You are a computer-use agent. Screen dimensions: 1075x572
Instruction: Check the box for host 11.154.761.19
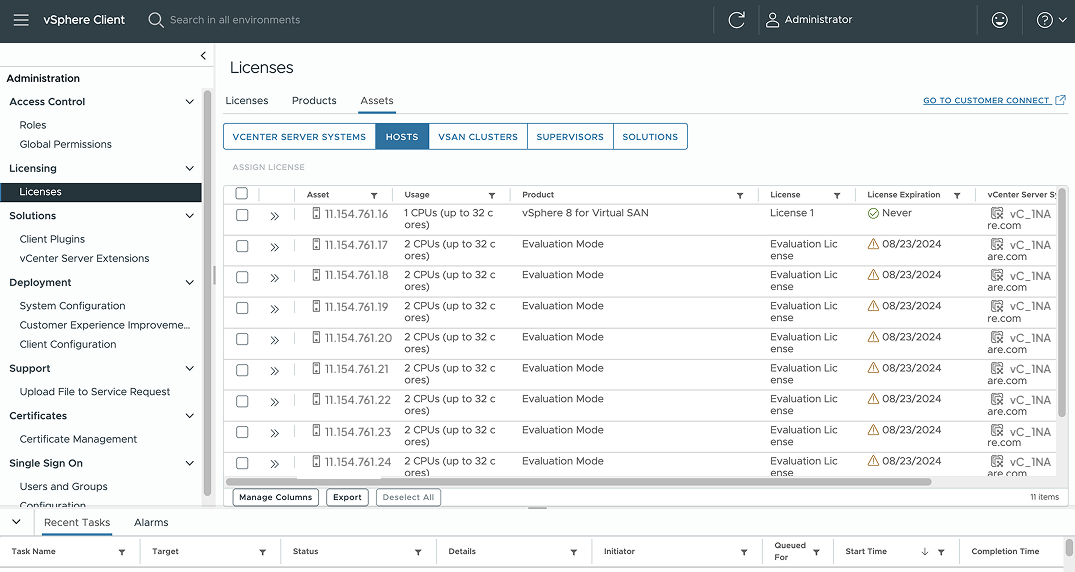pos(242,308)
